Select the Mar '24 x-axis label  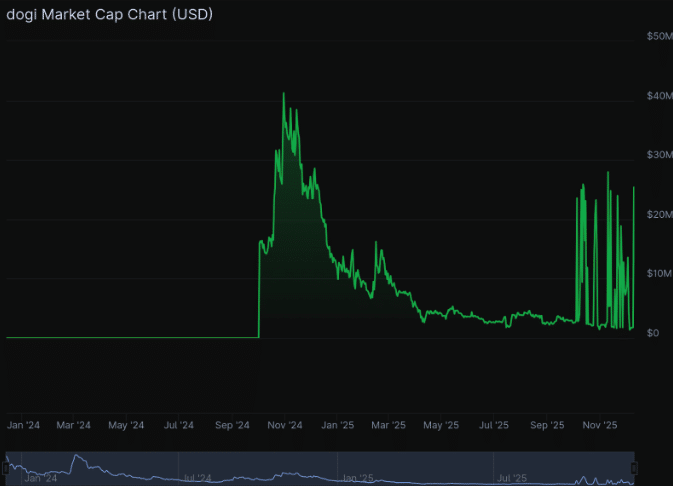[74, 425]
